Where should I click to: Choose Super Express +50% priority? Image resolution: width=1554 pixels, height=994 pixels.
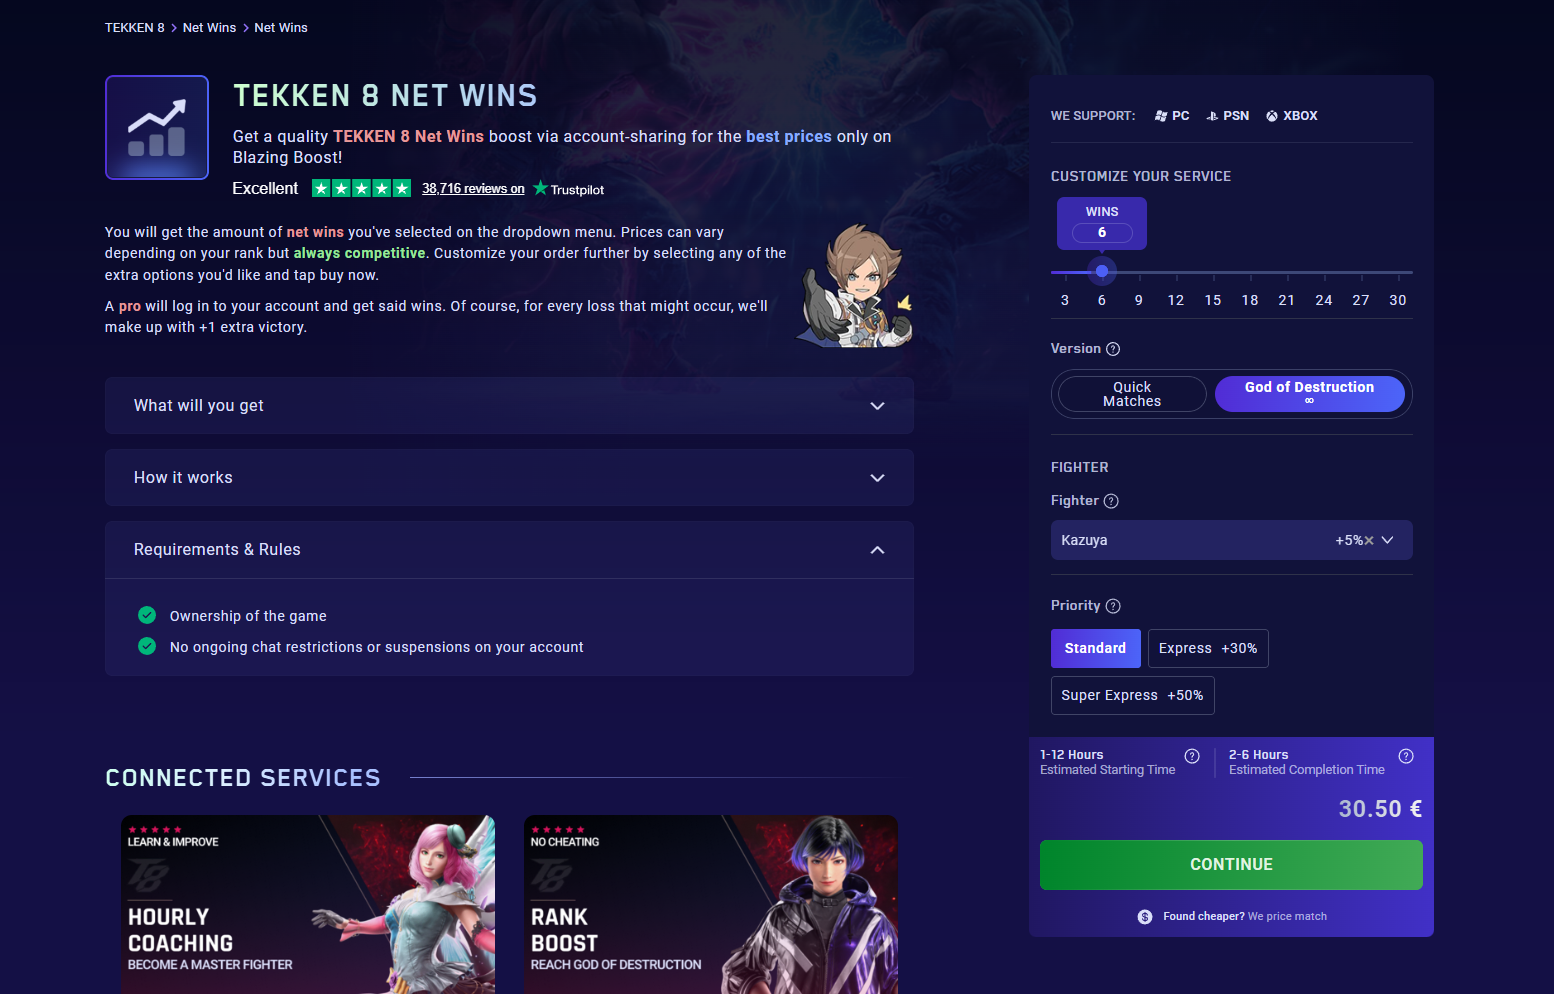[x=1132, y=695]
